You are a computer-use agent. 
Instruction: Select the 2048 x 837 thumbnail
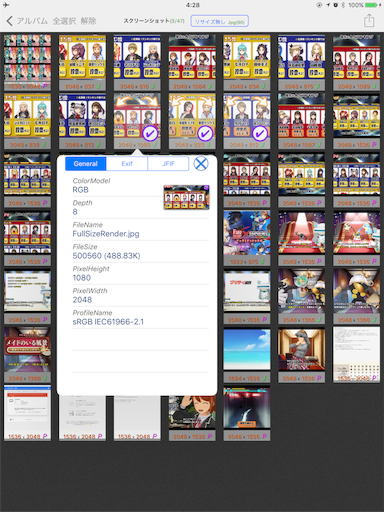pos(82,63)
